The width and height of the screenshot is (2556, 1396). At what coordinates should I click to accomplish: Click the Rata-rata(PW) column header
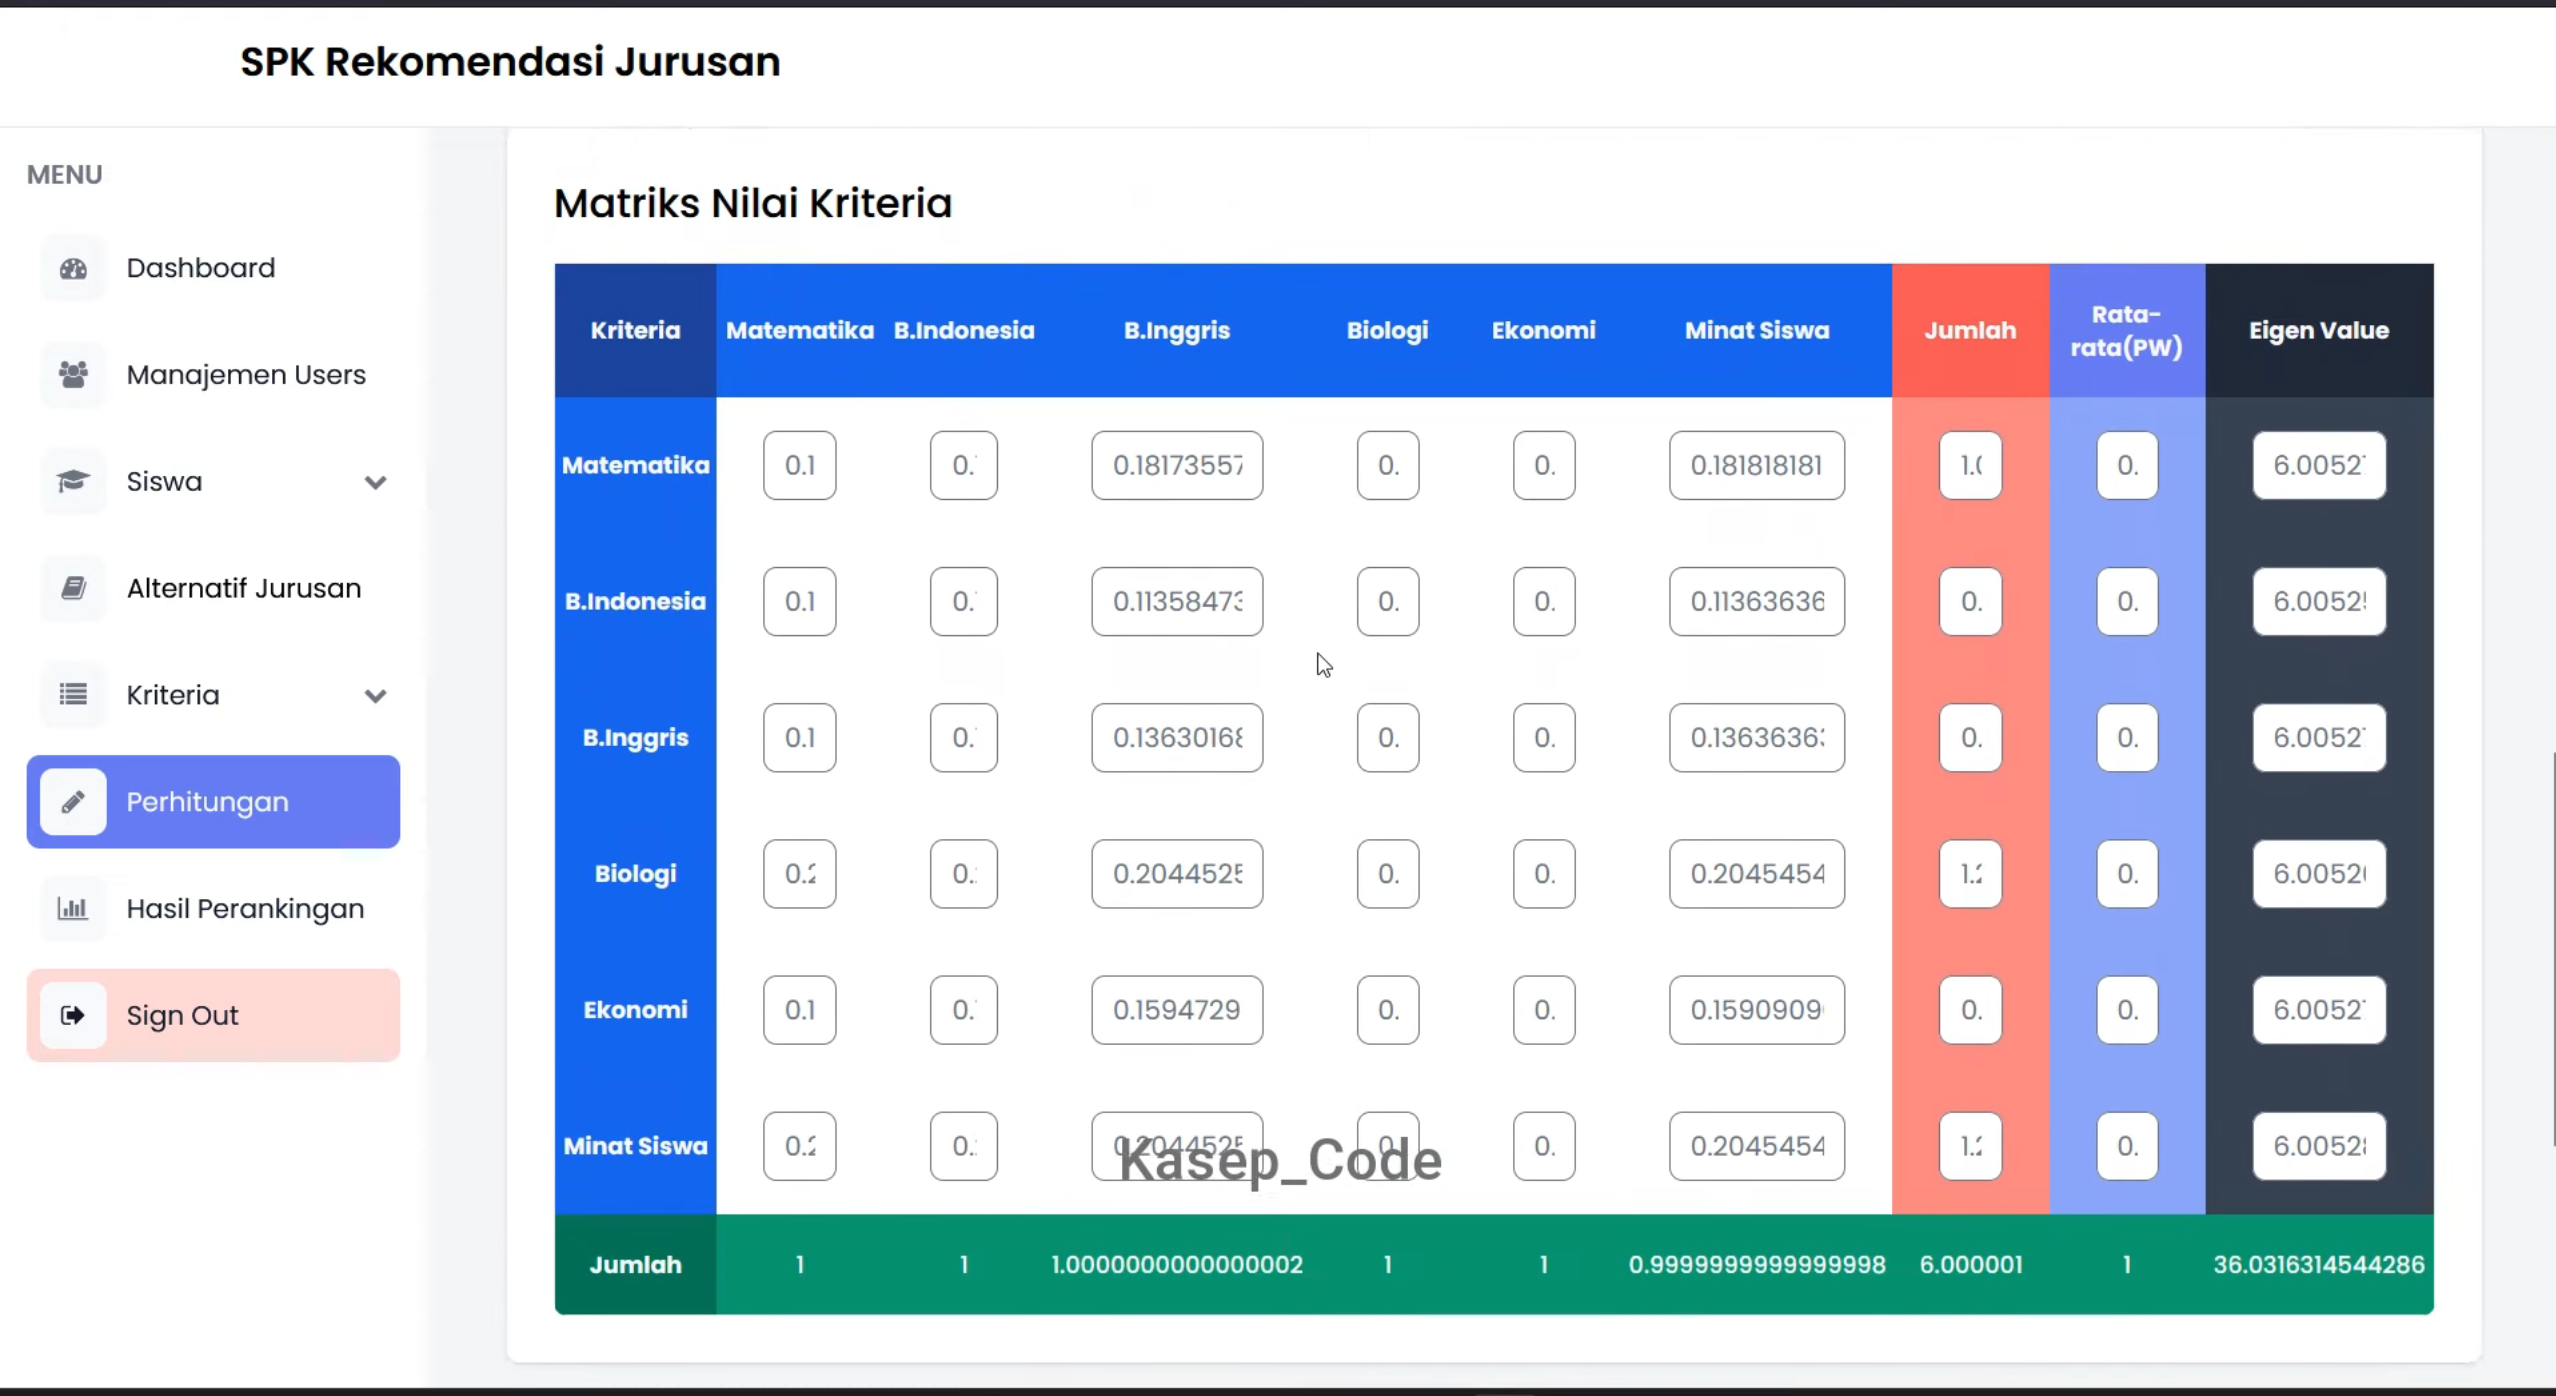(2127, 330)
